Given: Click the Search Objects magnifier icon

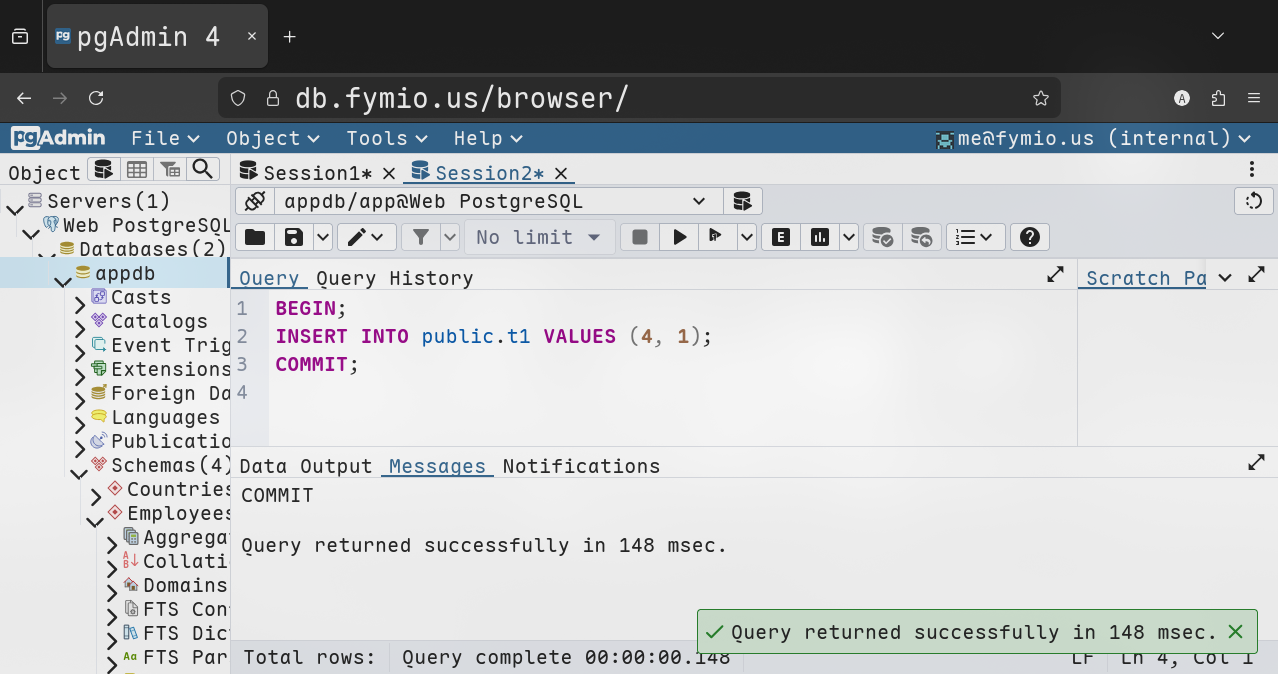Looking at the screenshot, I should click(x=203, y=169).
